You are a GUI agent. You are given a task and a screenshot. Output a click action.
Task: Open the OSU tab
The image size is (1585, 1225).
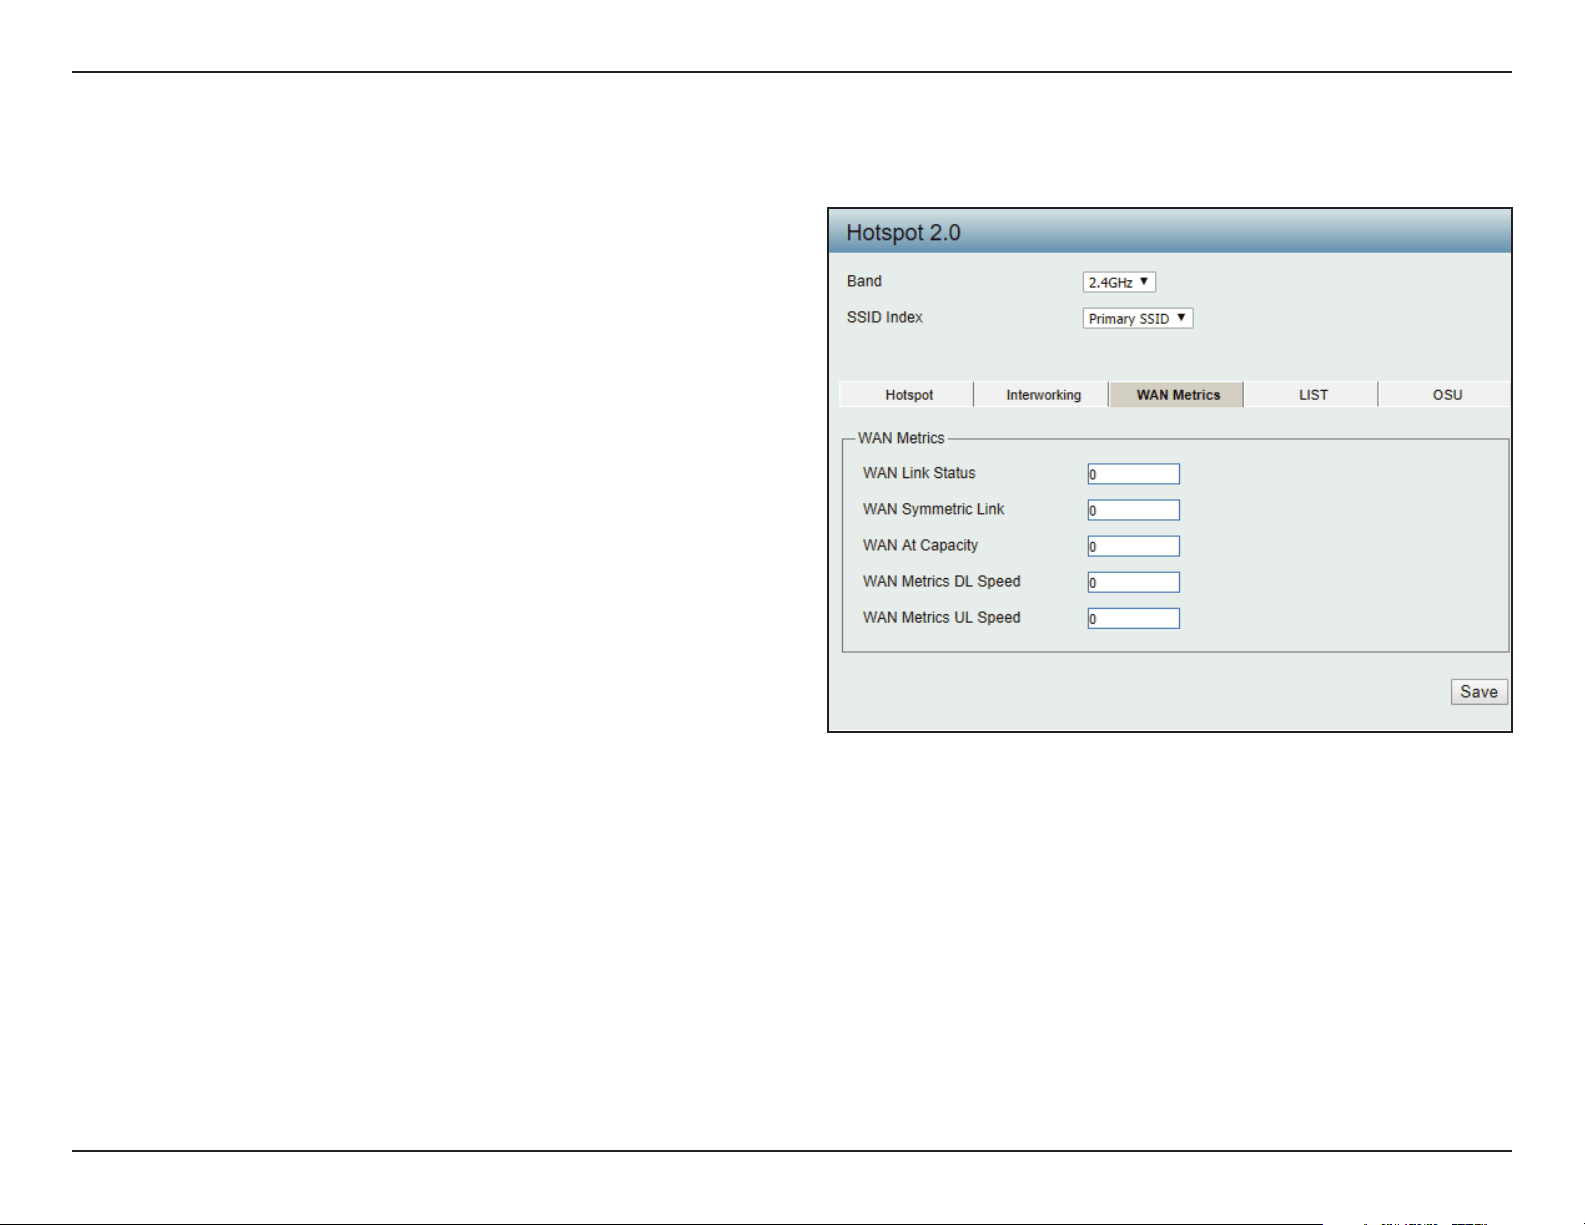click(1446, 395)
